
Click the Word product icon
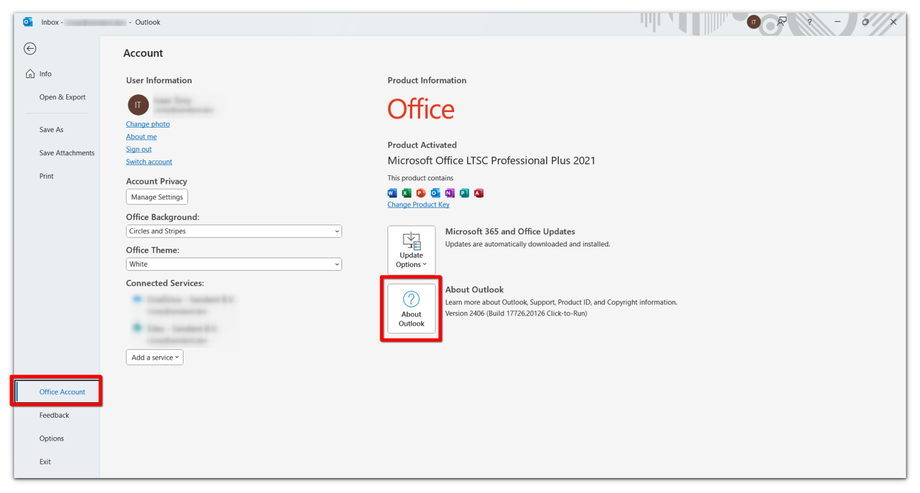(x=392, y=193)
